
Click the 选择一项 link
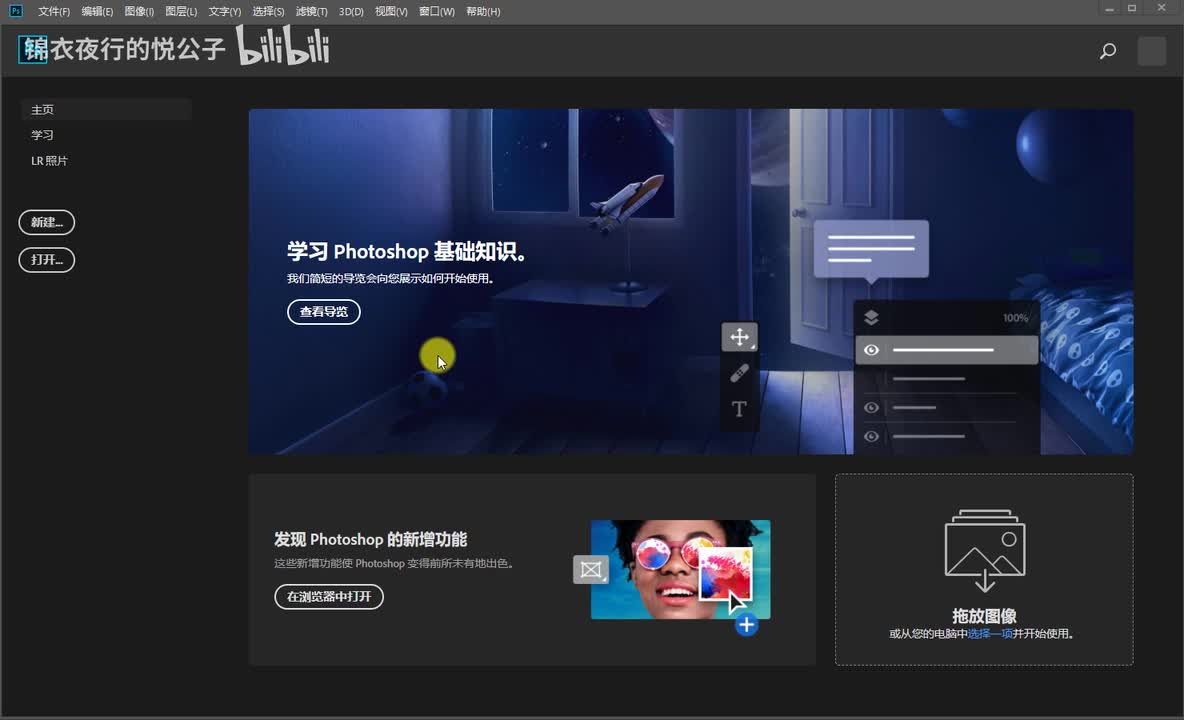pyautogui.click(x=990, y=633)
